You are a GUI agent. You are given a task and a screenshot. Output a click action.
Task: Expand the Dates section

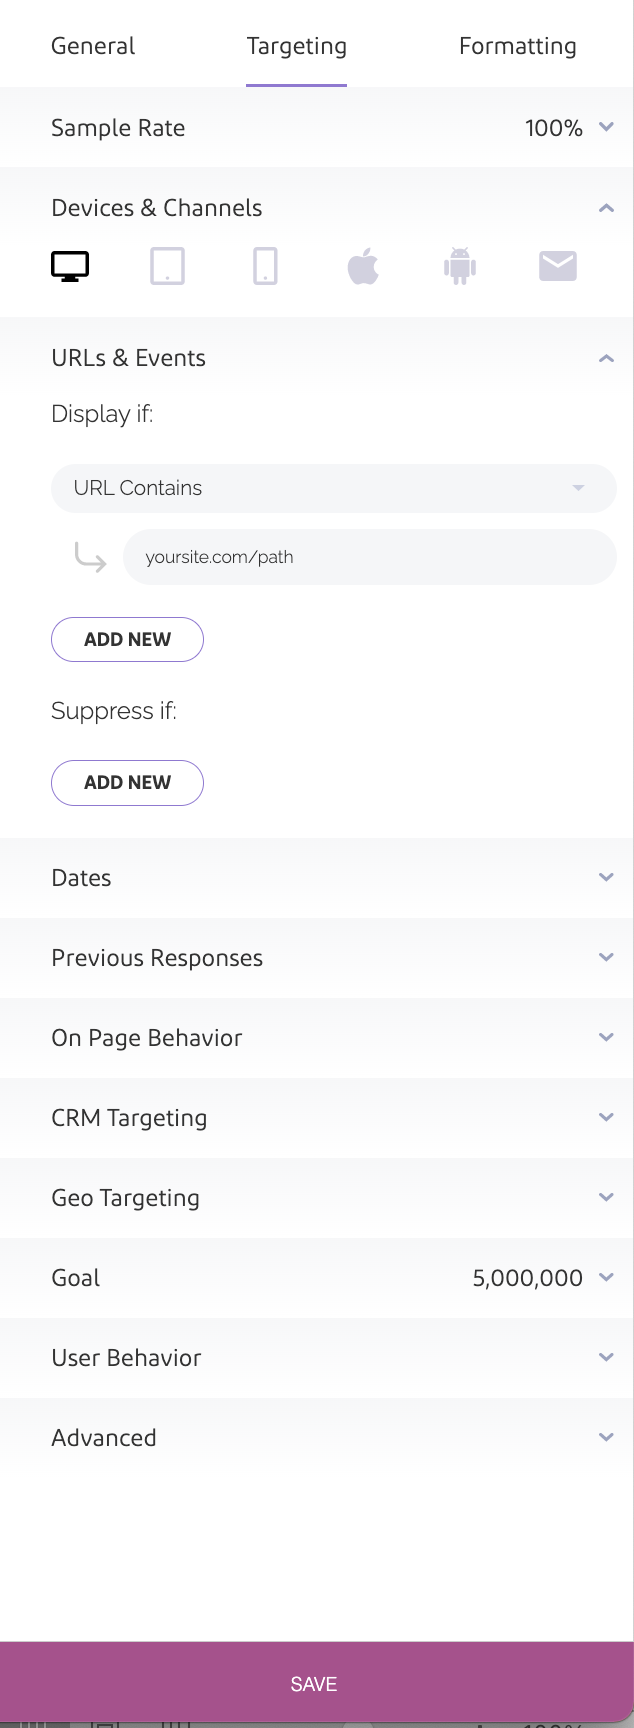click(x=605, y=877)
